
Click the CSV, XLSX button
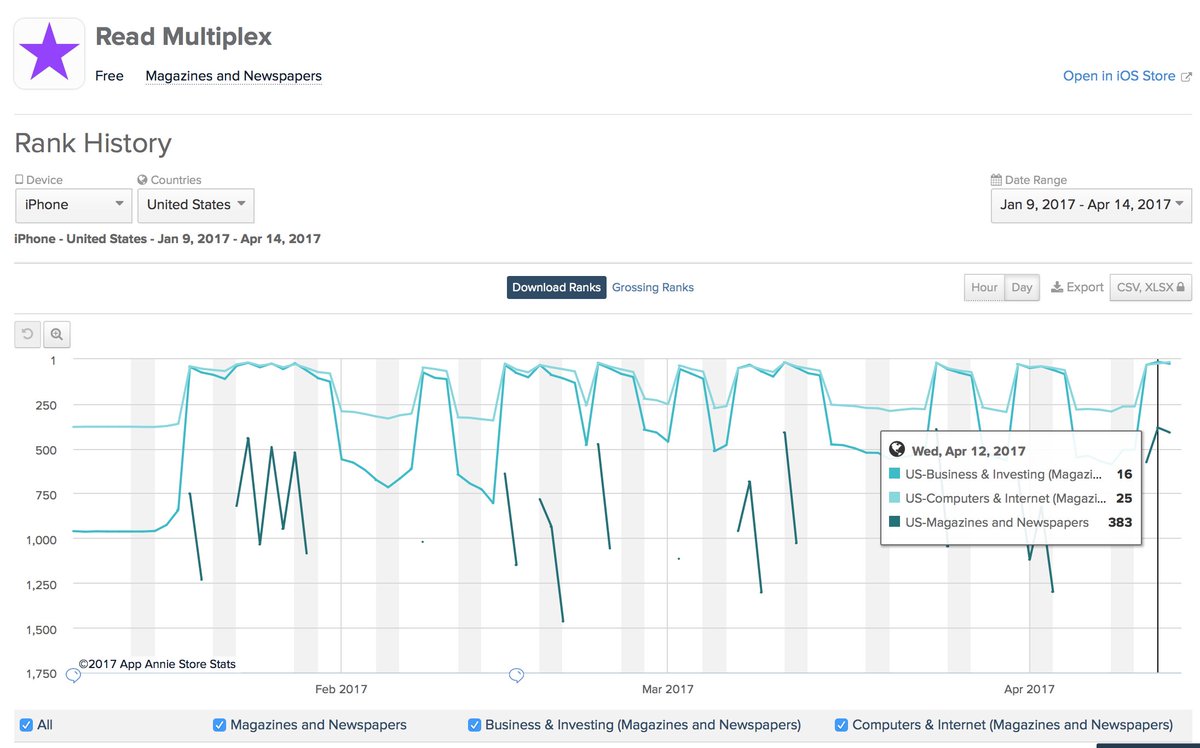tap(1151, 287)
